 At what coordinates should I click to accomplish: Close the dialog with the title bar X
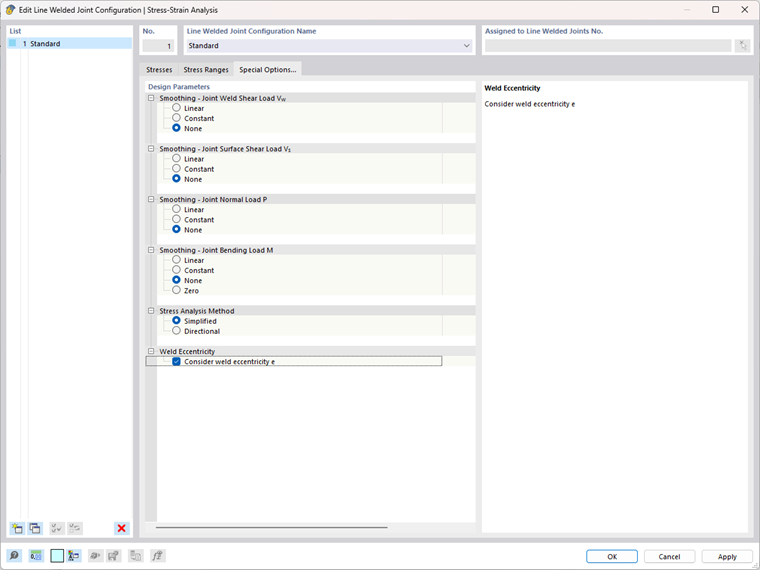(744, 10)
